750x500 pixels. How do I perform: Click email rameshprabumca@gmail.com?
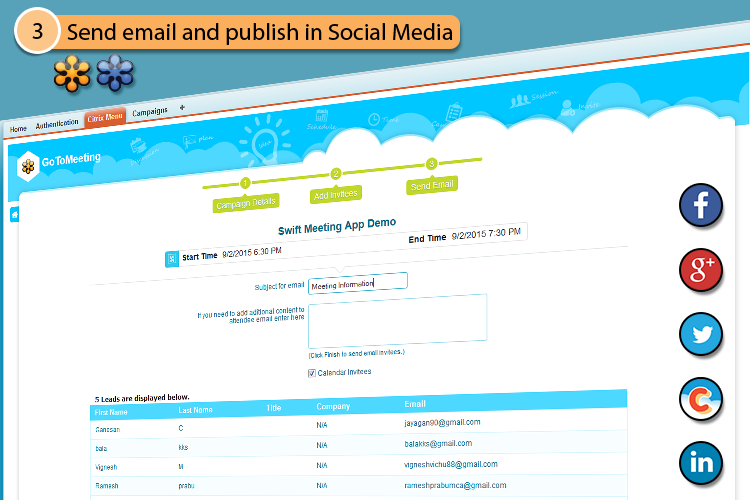pos(455,485)
